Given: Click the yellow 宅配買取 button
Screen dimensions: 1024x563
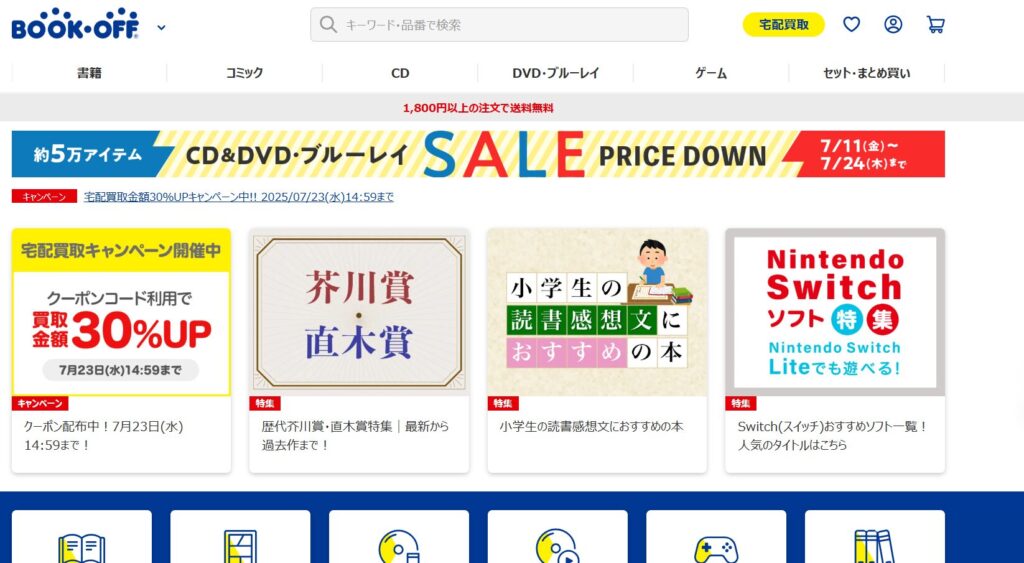Looking at the screenshot, I should tap(784, 25).
